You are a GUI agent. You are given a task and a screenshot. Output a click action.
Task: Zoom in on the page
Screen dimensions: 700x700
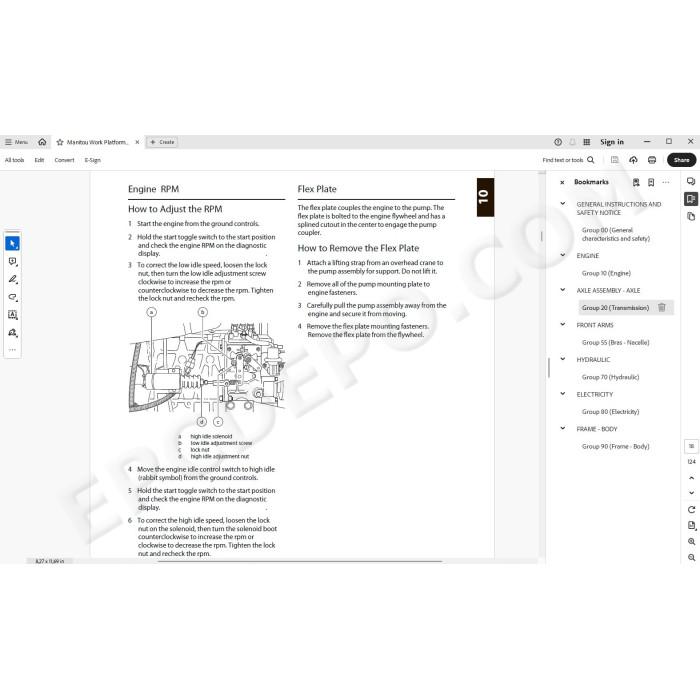coord(691,542)
